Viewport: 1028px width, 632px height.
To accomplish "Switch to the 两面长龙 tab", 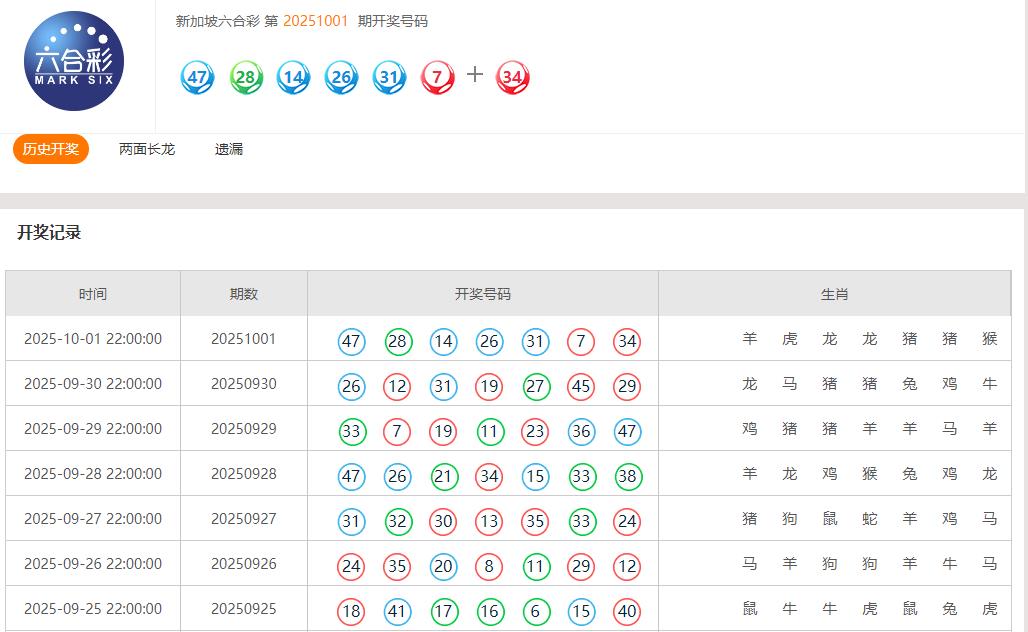I will (147, 149).
